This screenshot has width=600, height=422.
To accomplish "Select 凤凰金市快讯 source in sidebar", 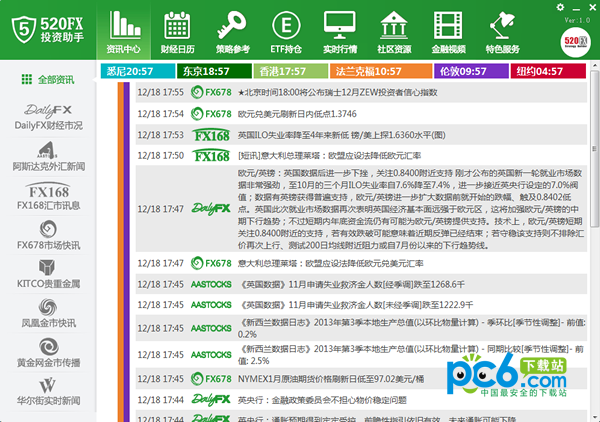I will [48, 313].
